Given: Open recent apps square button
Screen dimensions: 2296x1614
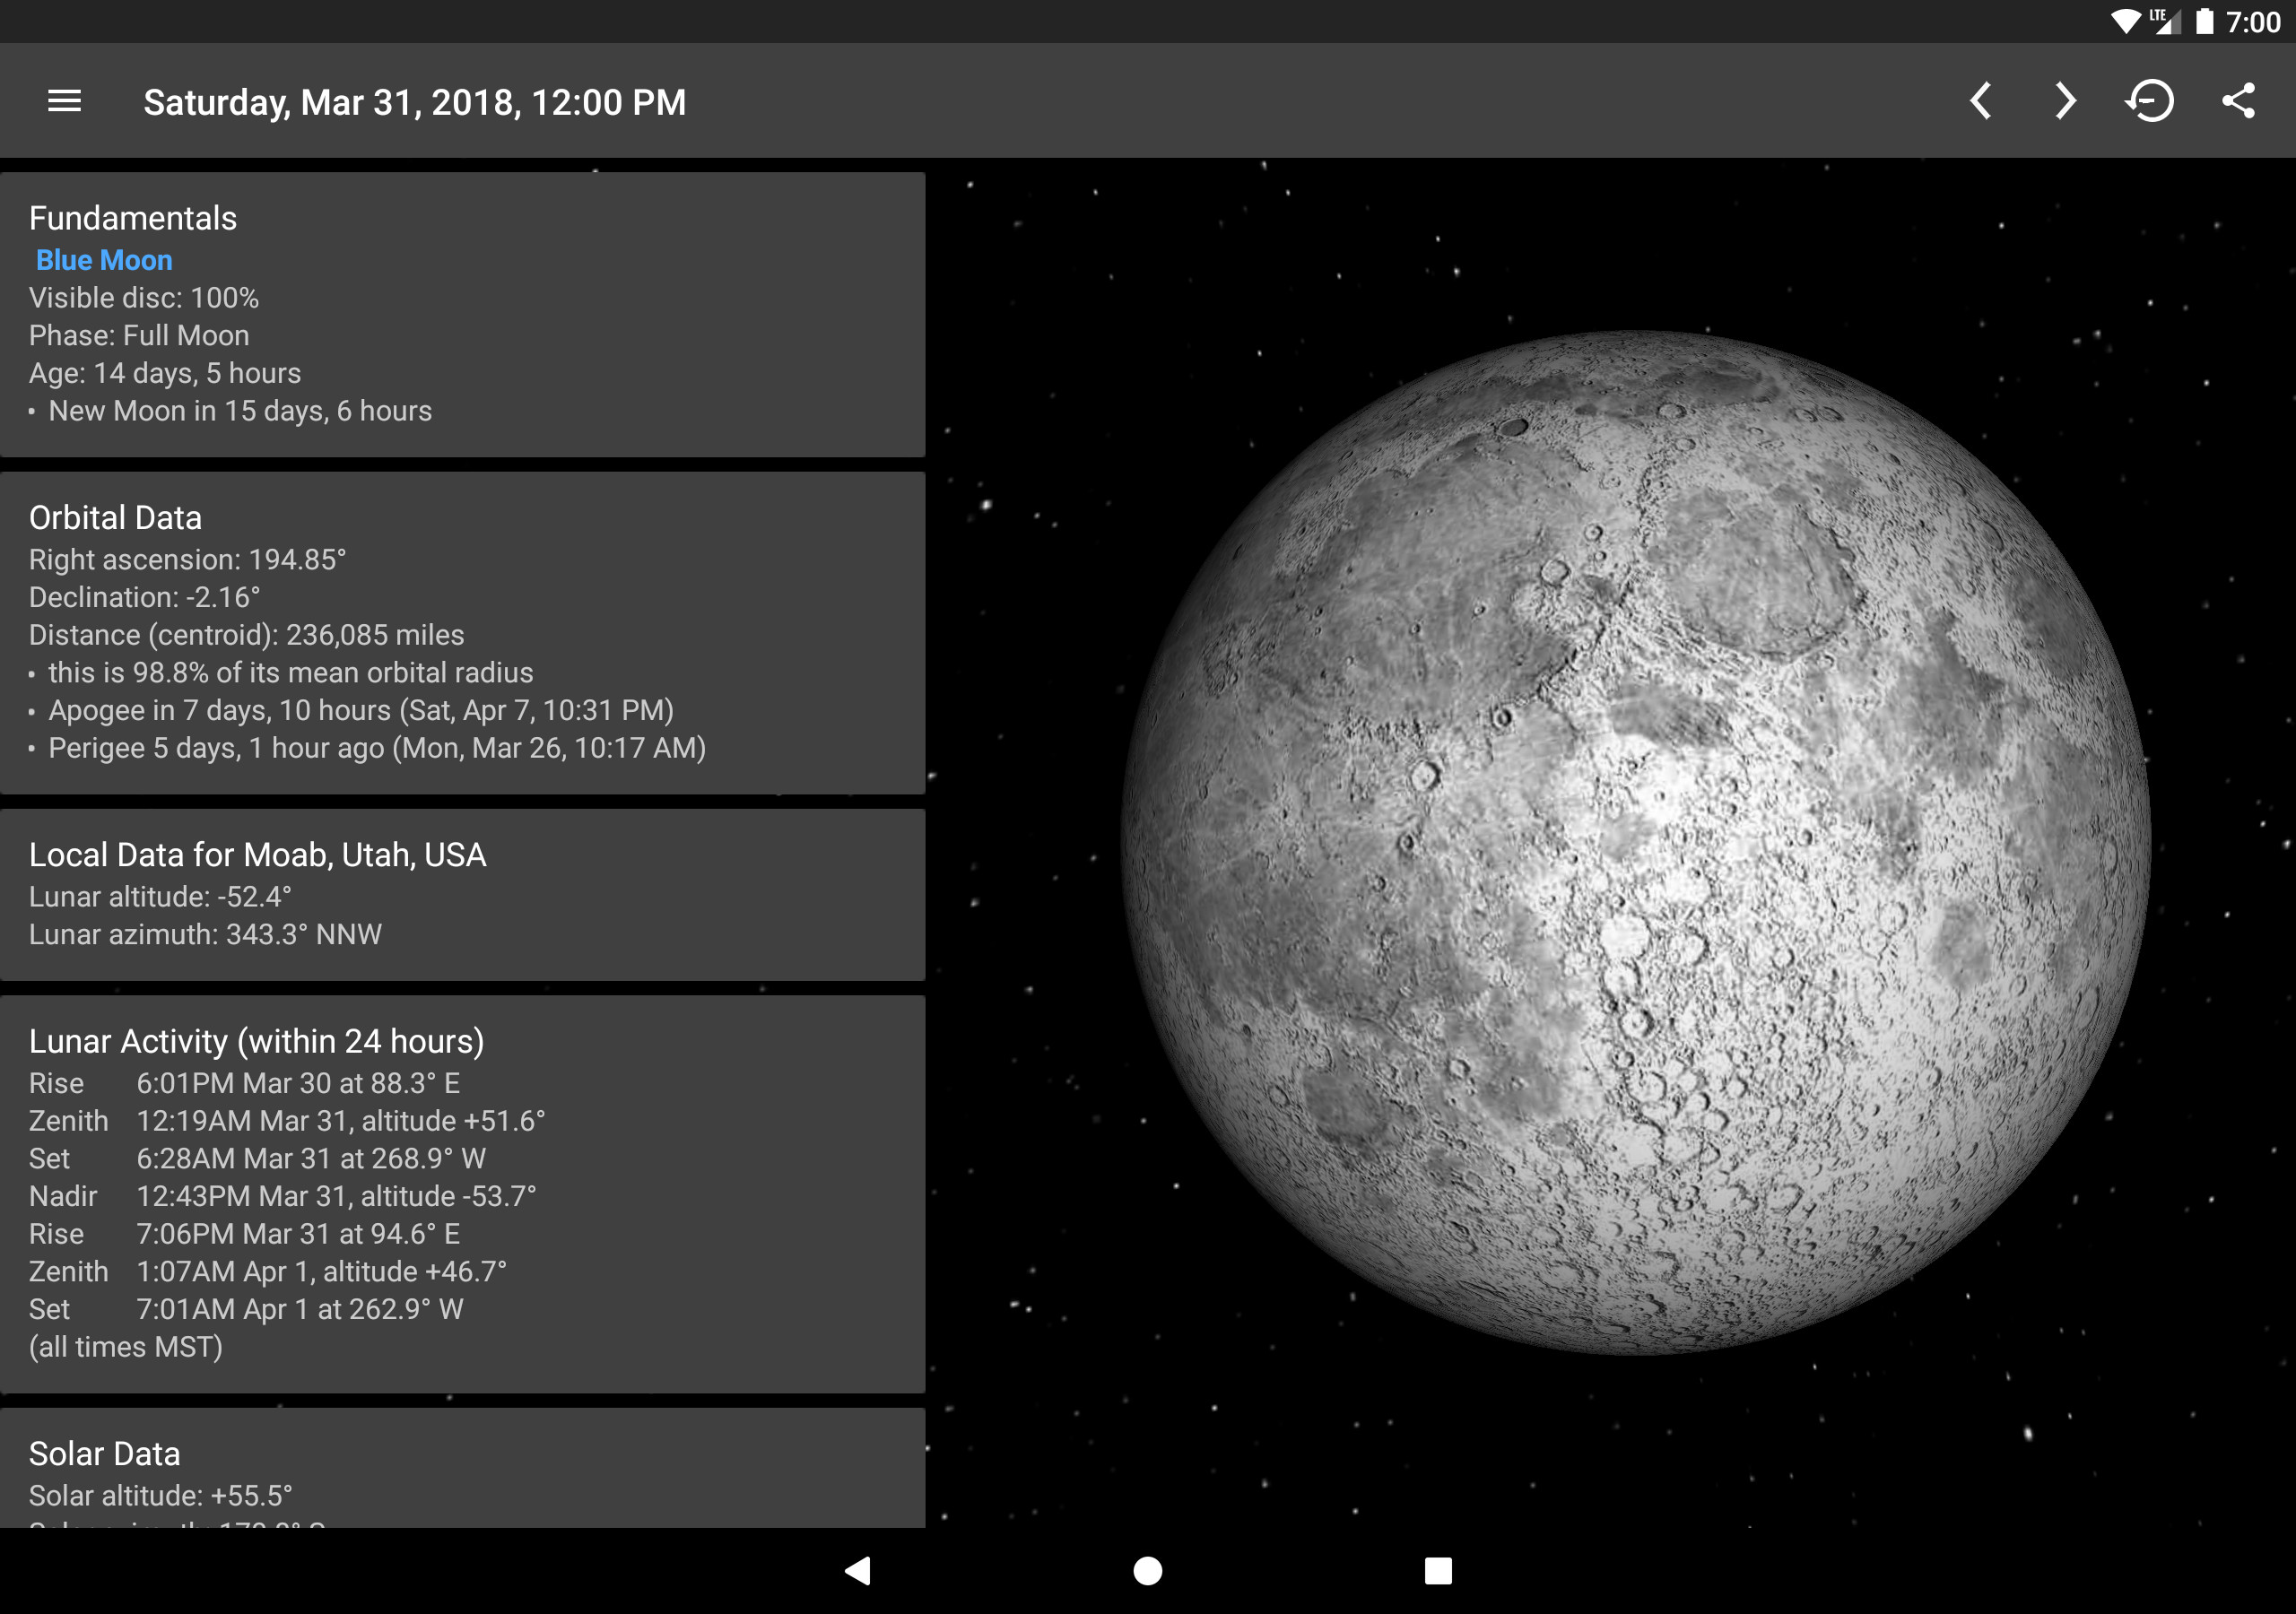Looking at the screenshot, I should click(x=1437, y=1570).
